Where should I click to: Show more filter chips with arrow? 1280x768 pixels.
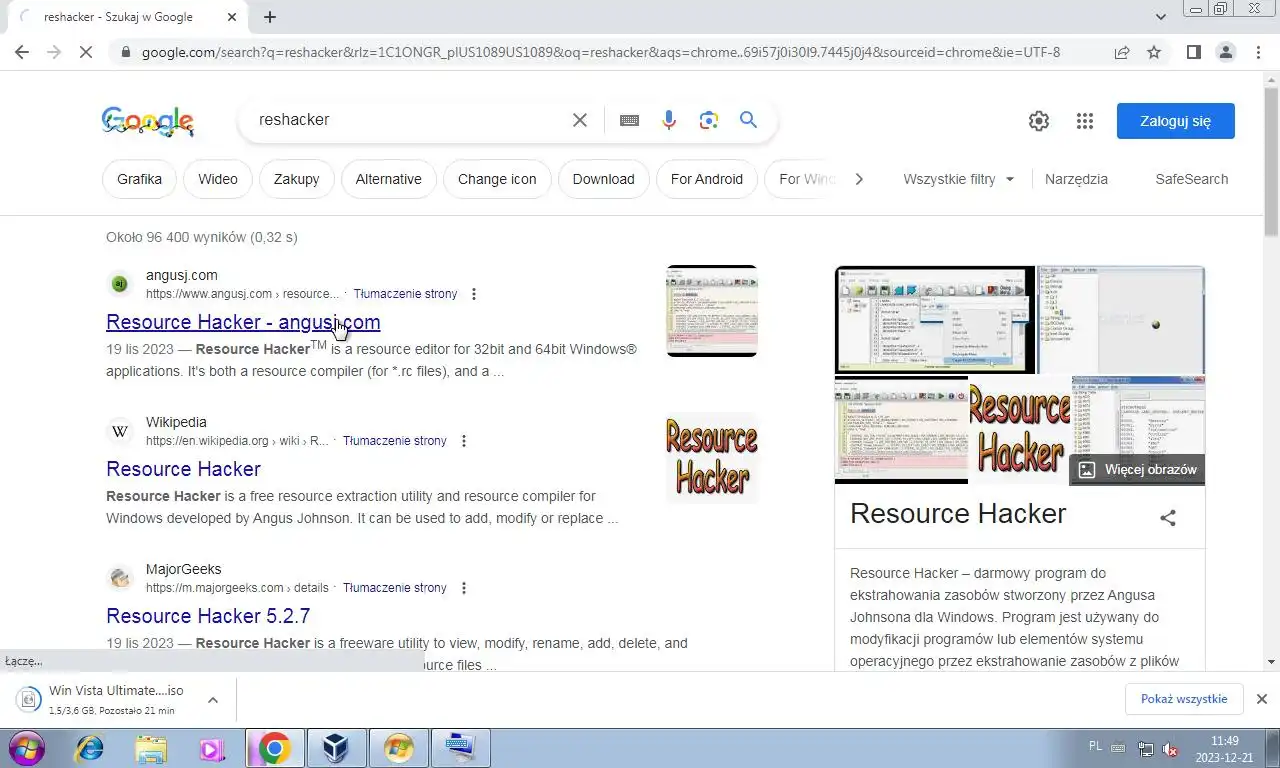tap(858, 179)
